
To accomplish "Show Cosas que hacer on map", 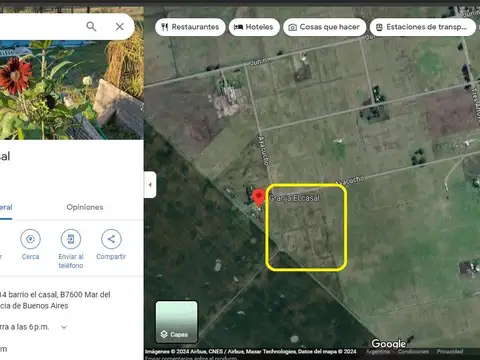I will [324, 27].
